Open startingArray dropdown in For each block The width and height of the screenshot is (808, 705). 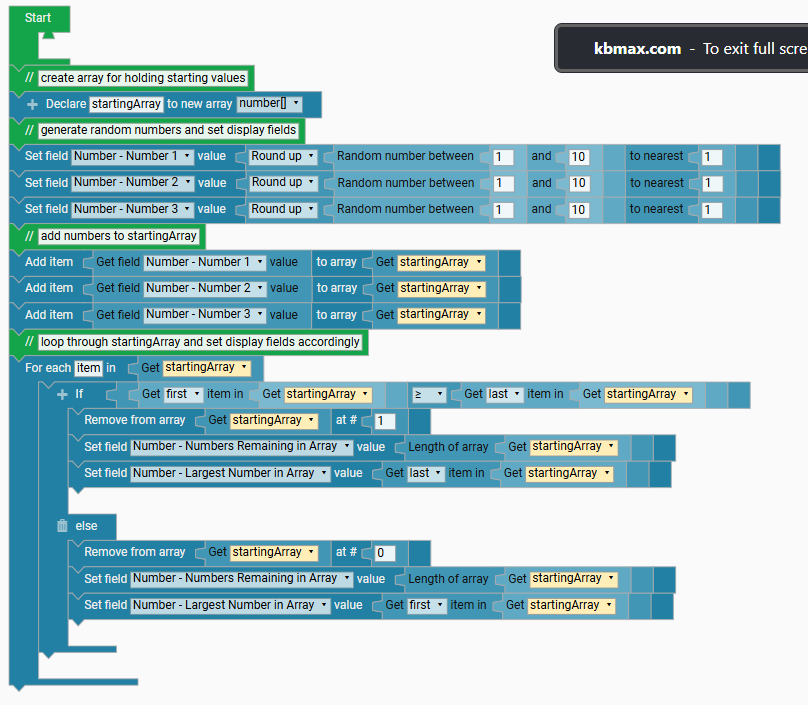click(x=207, y=367)
